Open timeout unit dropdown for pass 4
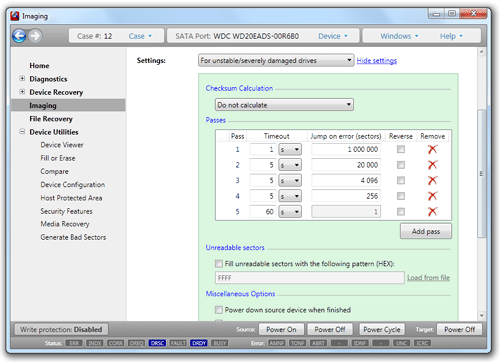 tap(290, 196)
